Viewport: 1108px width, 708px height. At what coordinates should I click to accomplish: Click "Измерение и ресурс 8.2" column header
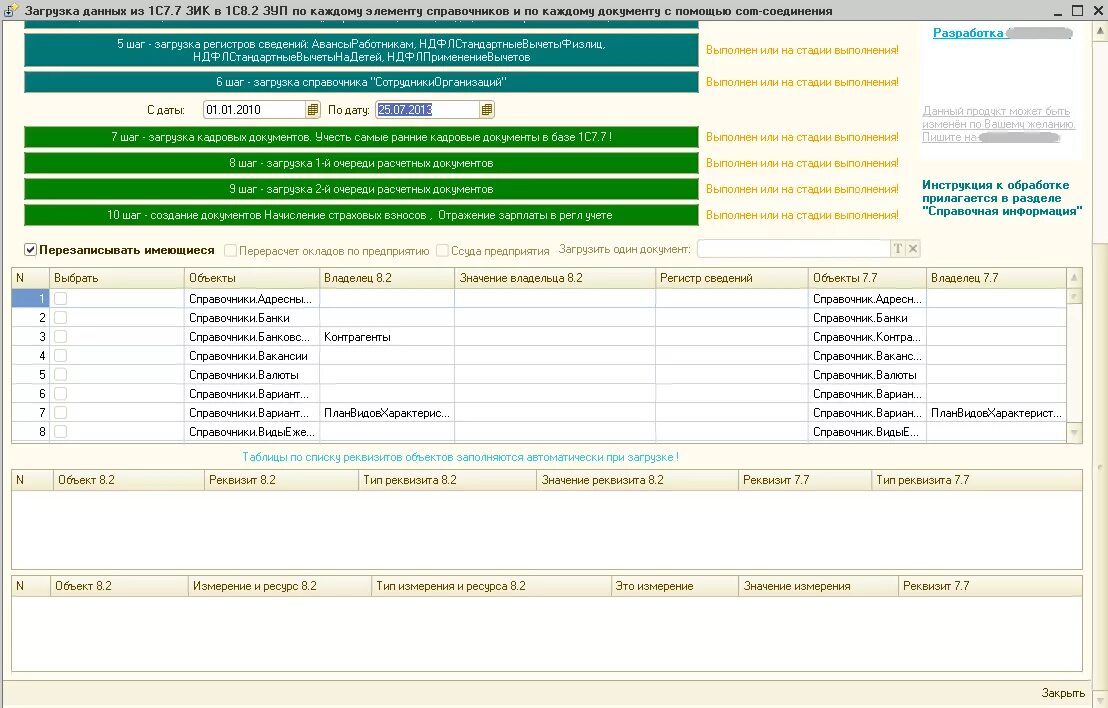[280, 586]
